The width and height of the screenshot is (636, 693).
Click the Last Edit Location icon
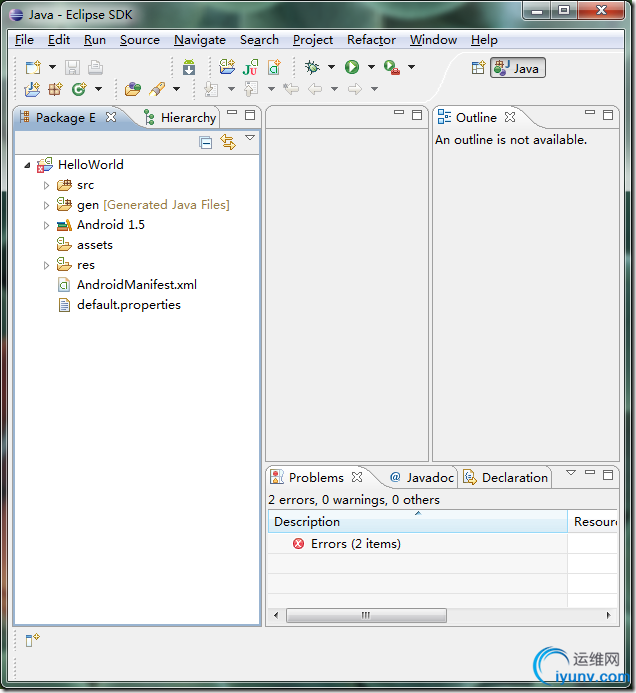(x=291, y=89)
